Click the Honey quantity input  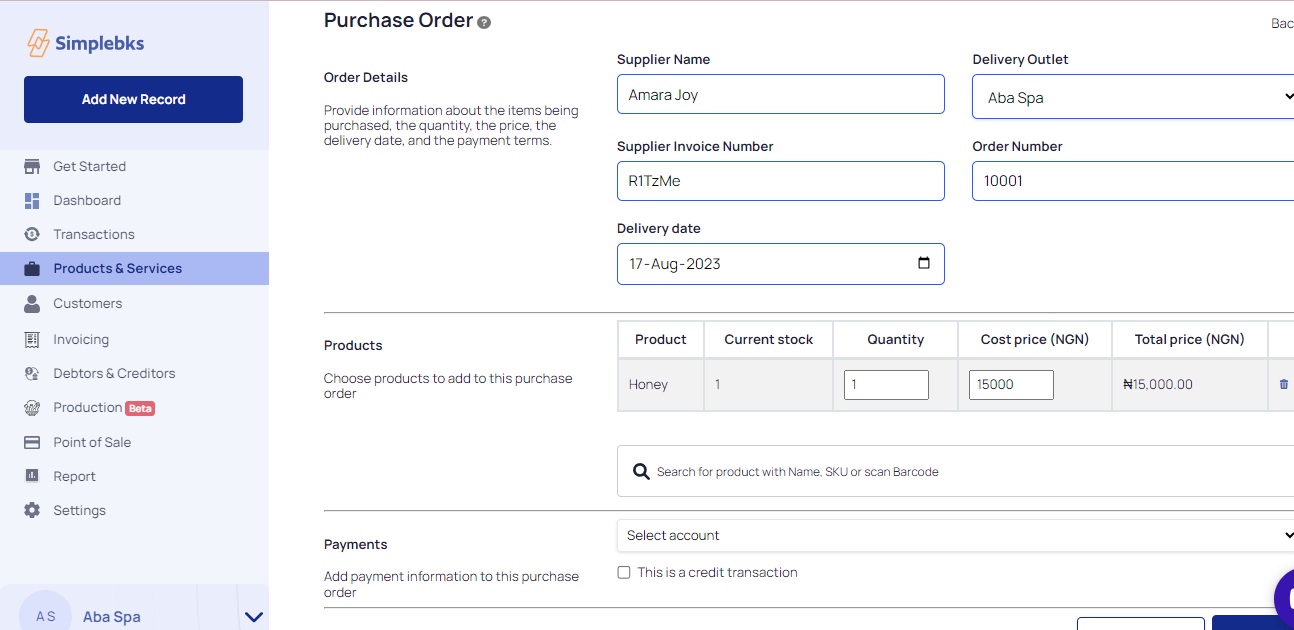point(886,385)
